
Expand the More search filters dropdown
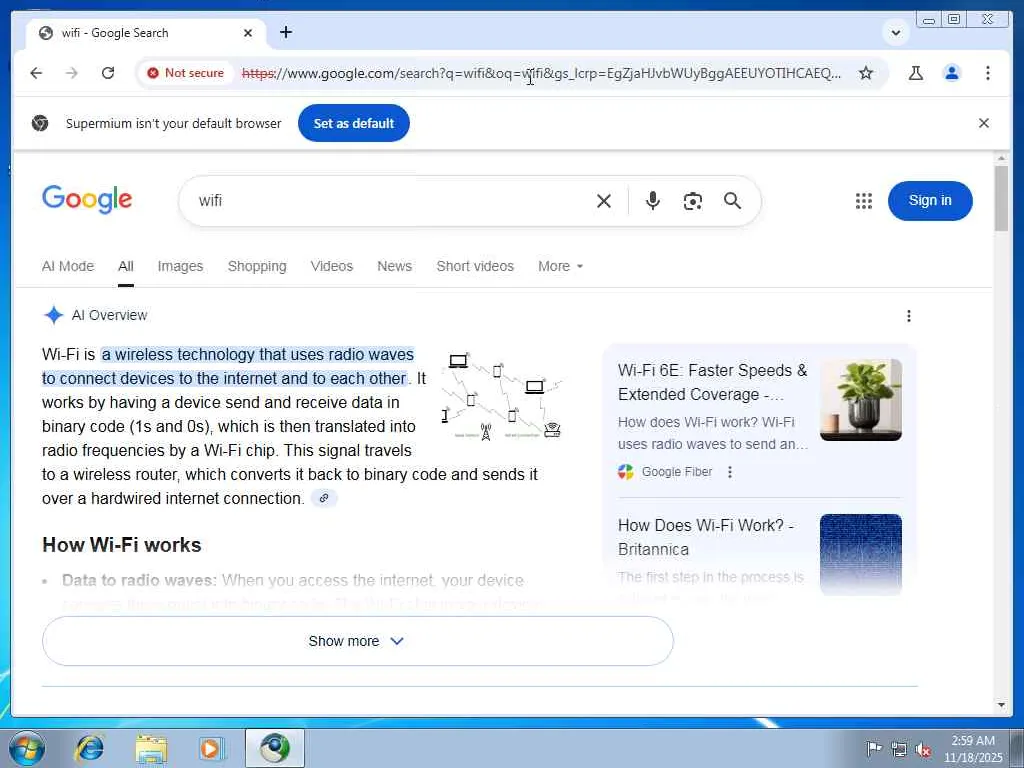[560, 266]
